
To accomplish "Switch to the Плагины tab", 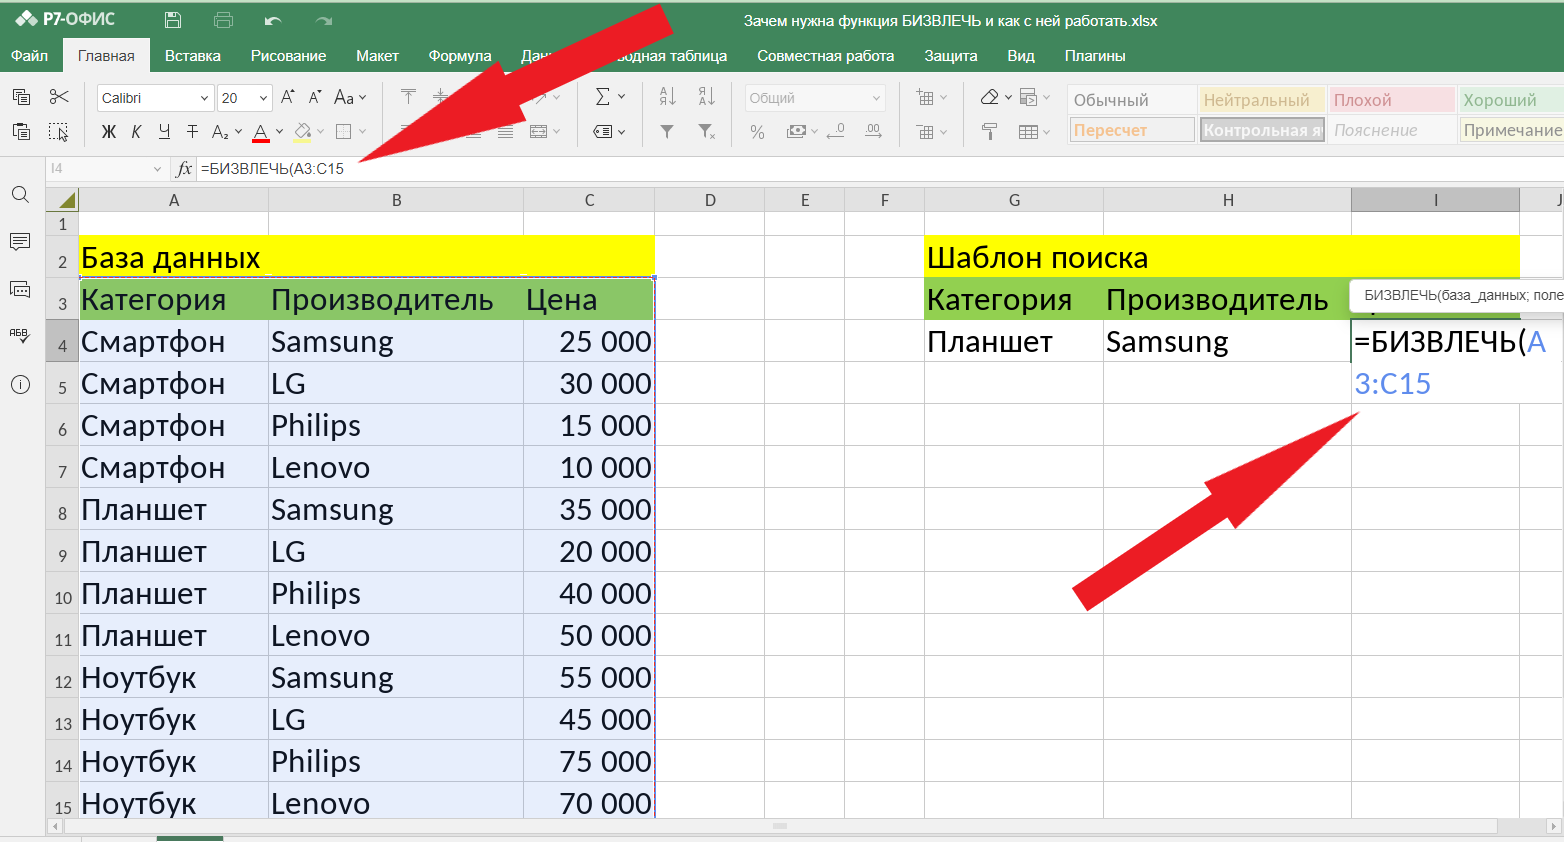I will click(1095, 56).
